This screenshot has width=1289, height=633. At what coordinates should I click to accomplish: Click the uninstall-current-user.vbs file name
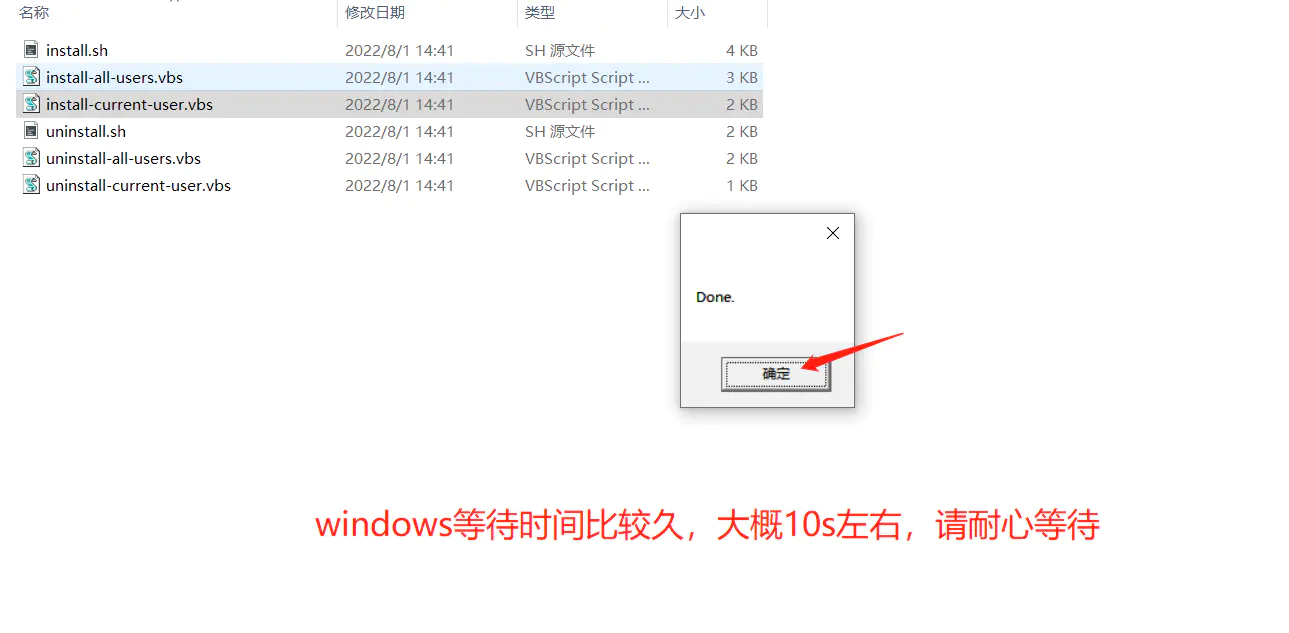138,185
